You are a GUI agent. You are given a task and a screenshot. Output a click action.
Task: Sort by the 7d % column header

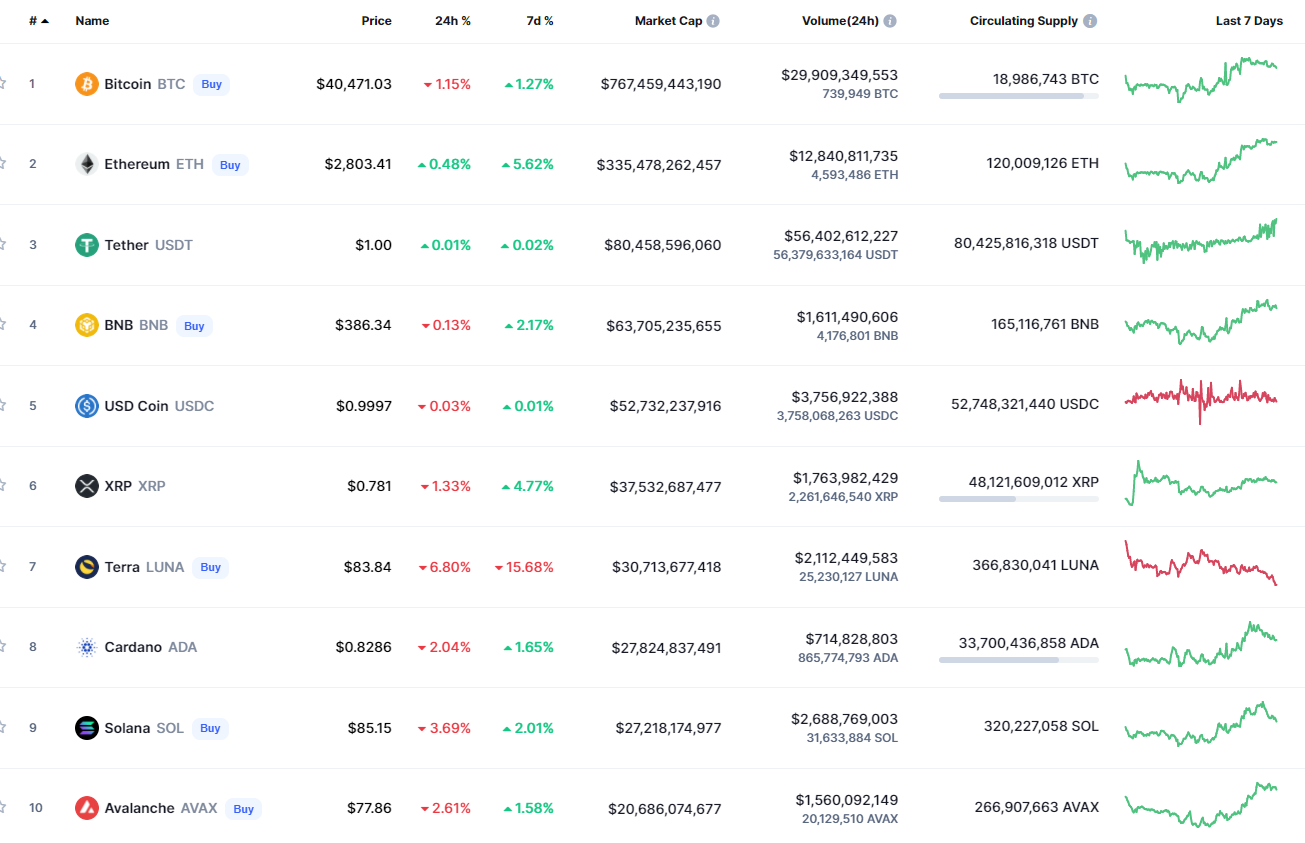pos(540,21)
